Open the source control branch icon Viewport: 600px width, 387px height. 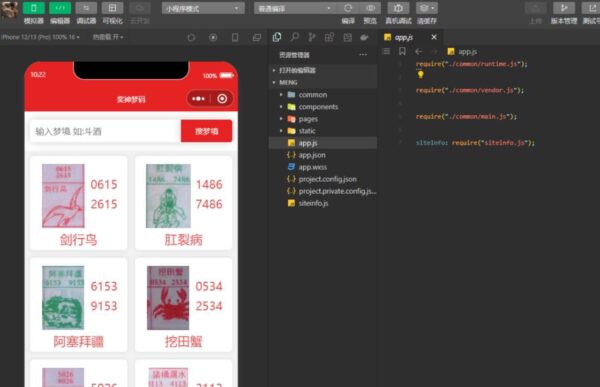click(x=312, y=37)
